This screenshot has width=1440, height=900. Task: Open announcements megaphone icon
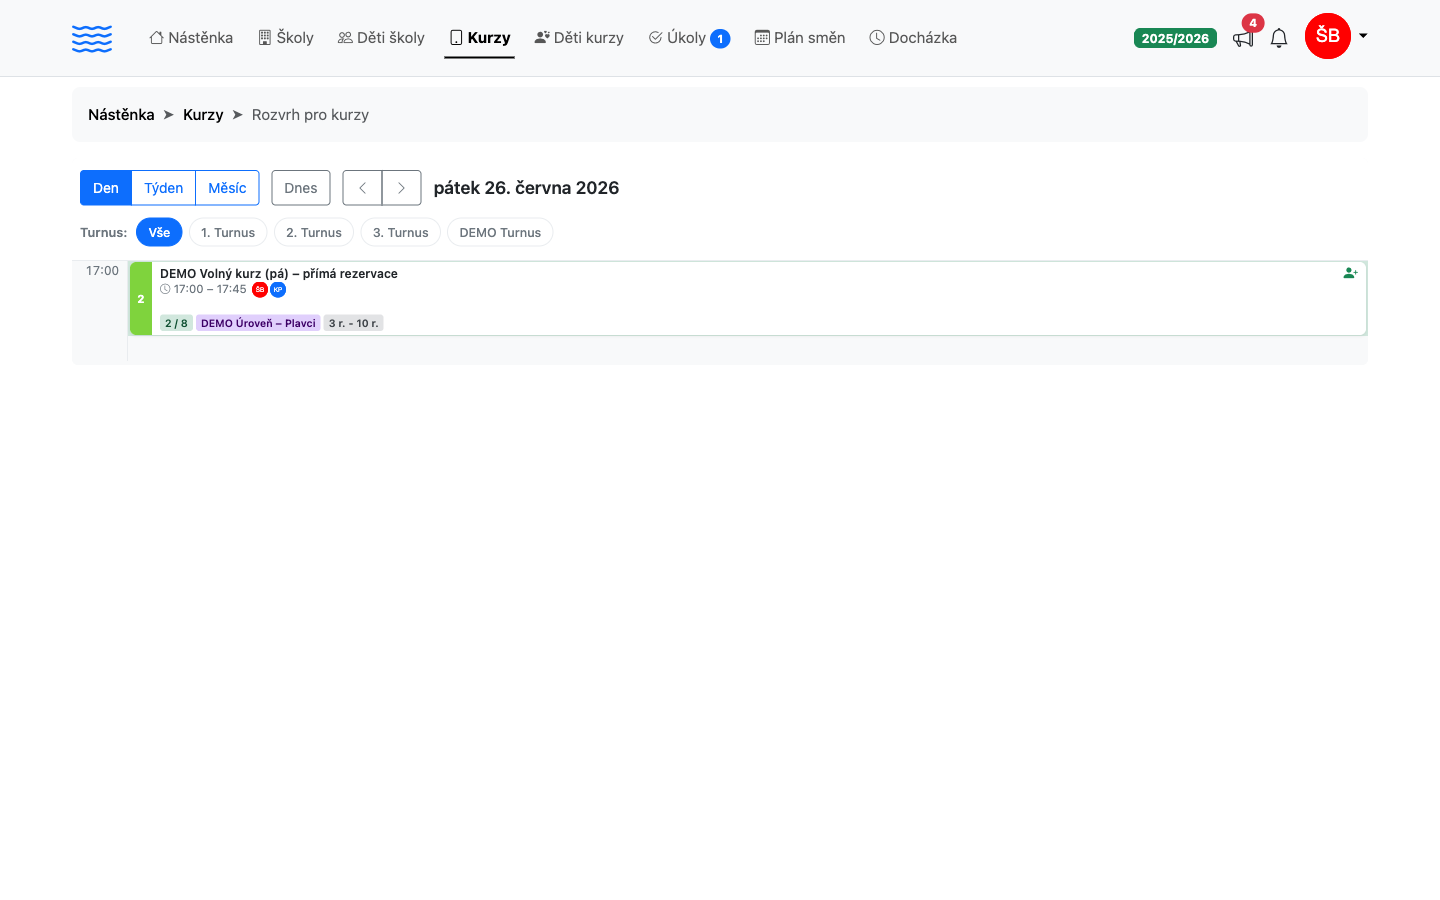click(x=1243, y=39)
